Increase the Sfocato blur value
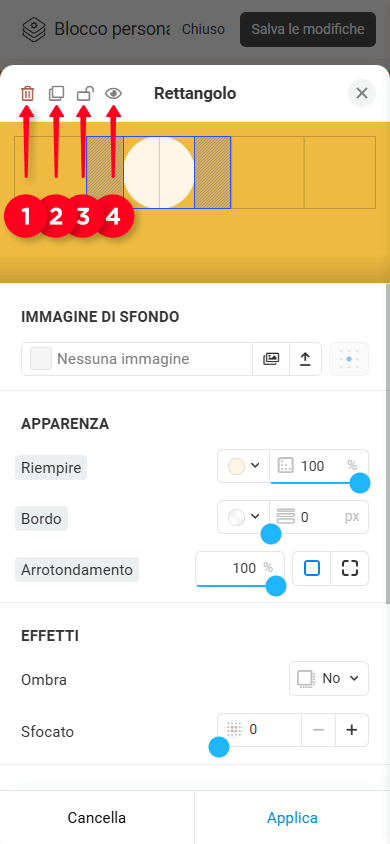 (352, 730)
